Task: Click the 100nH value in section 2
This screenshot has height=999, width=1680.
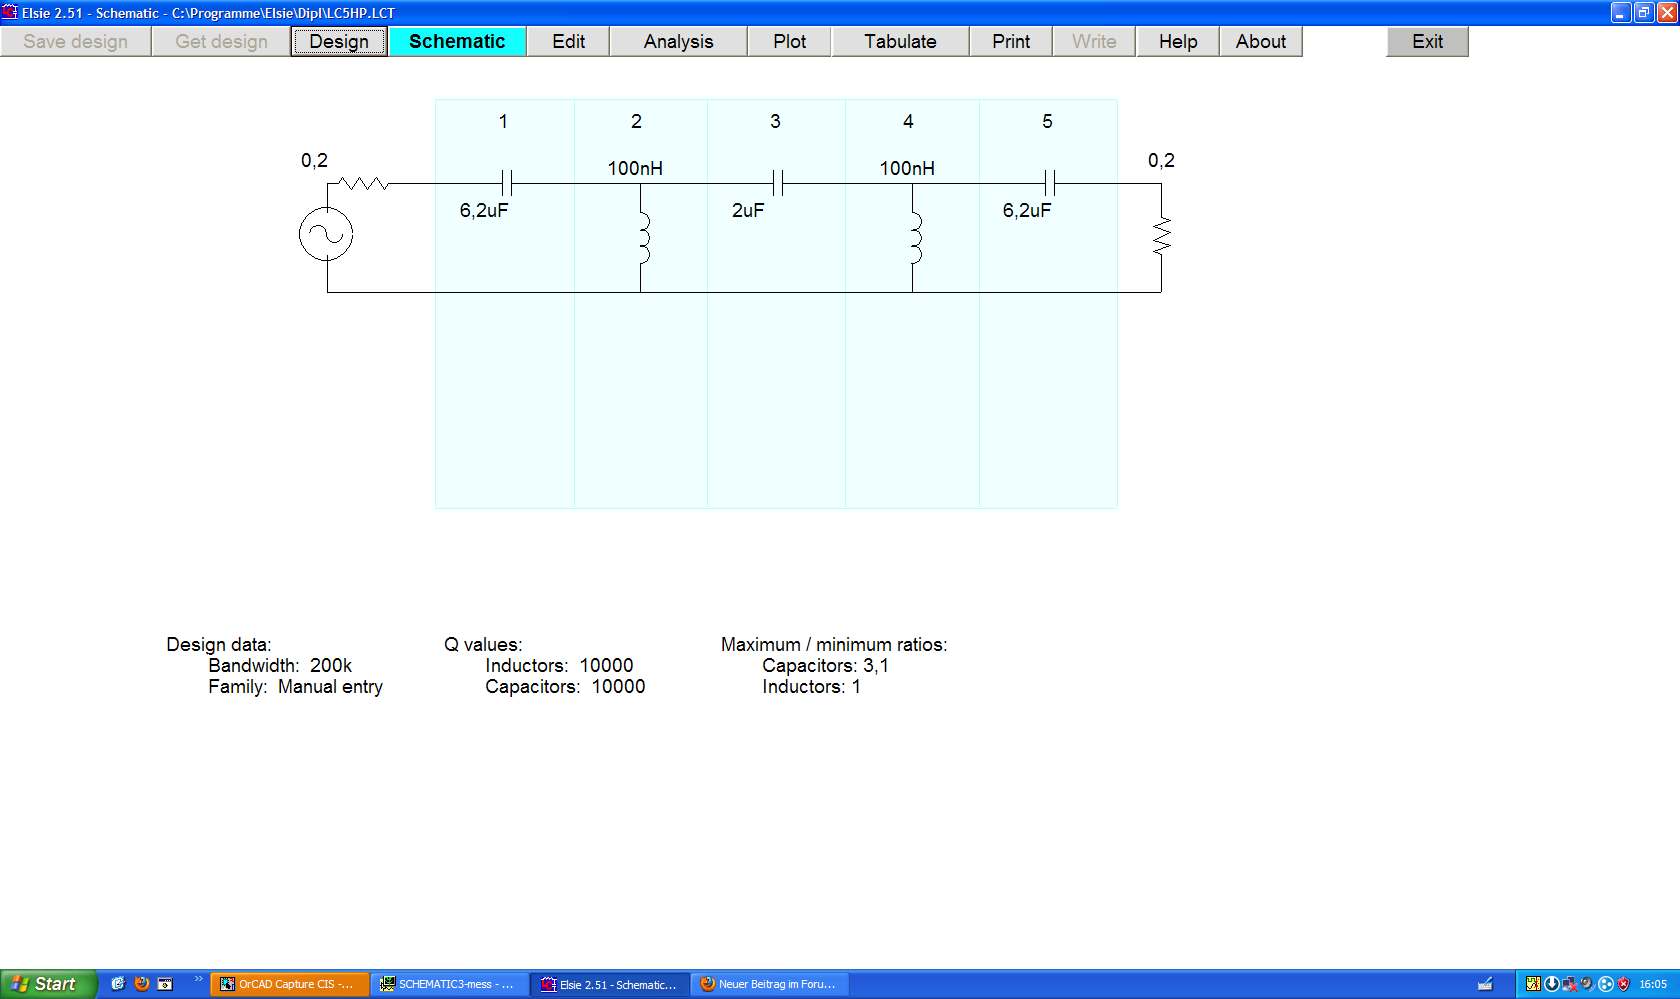Action: tap(635, 168)
